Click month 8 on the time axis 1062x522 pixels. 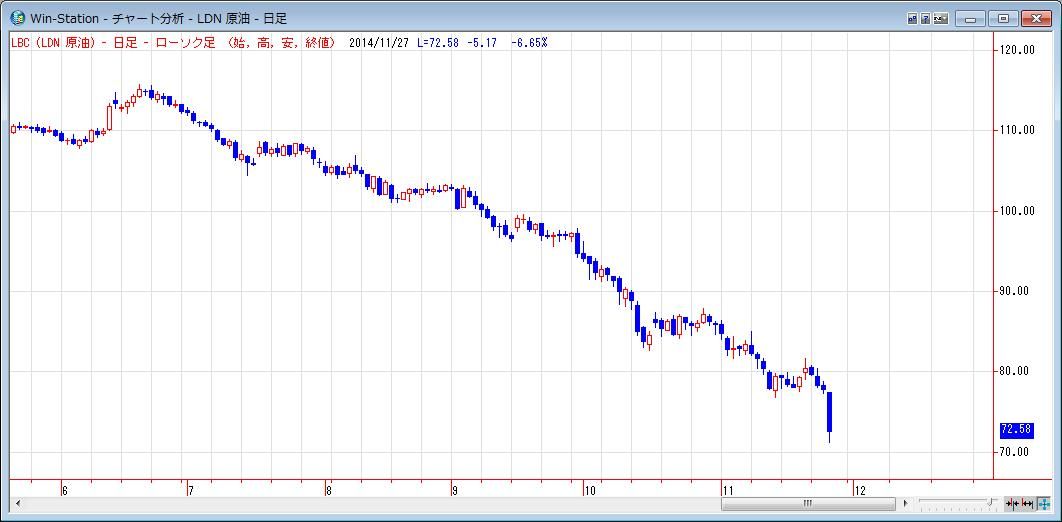(328, 490)
